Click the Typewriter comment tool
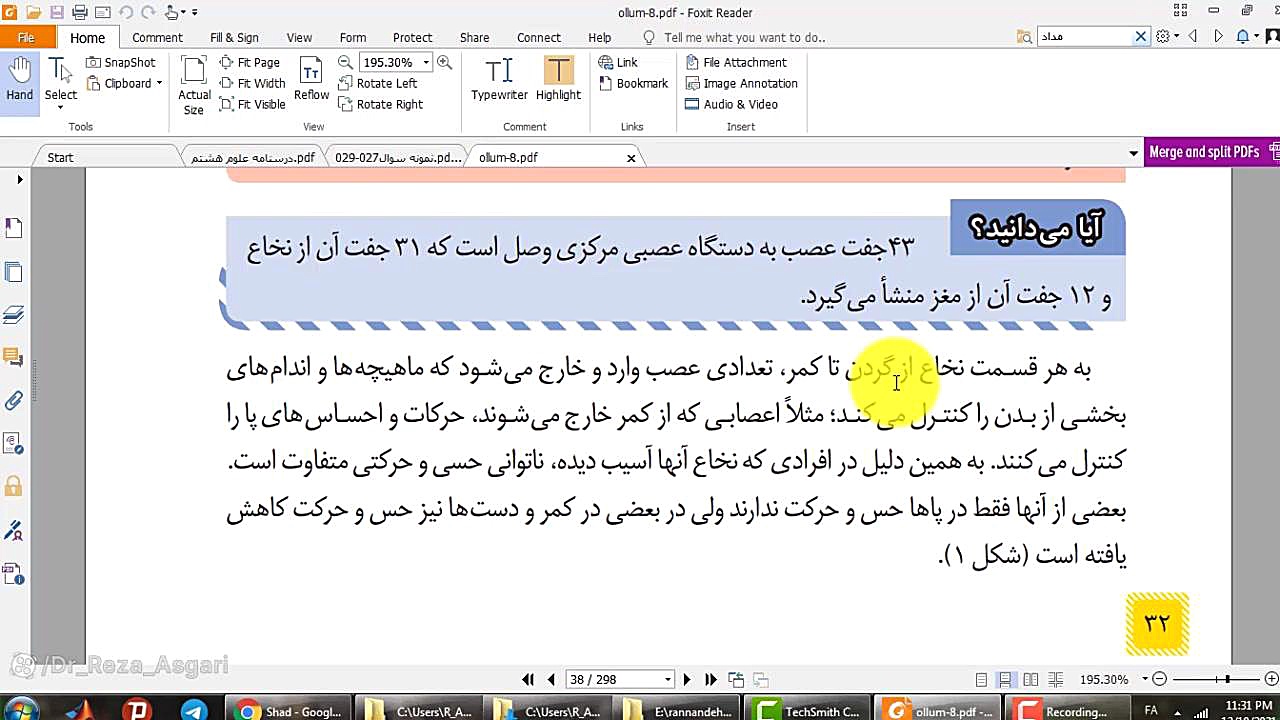Viewport: 1280px width, 720px height. coord(499,80)
